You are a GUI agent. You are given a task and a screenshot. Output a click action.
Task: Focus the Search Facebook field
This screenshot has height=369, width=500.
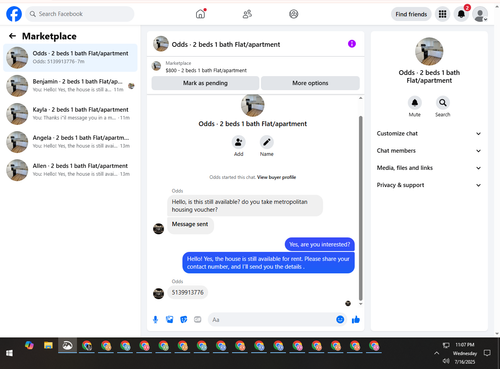coord(80,14)
